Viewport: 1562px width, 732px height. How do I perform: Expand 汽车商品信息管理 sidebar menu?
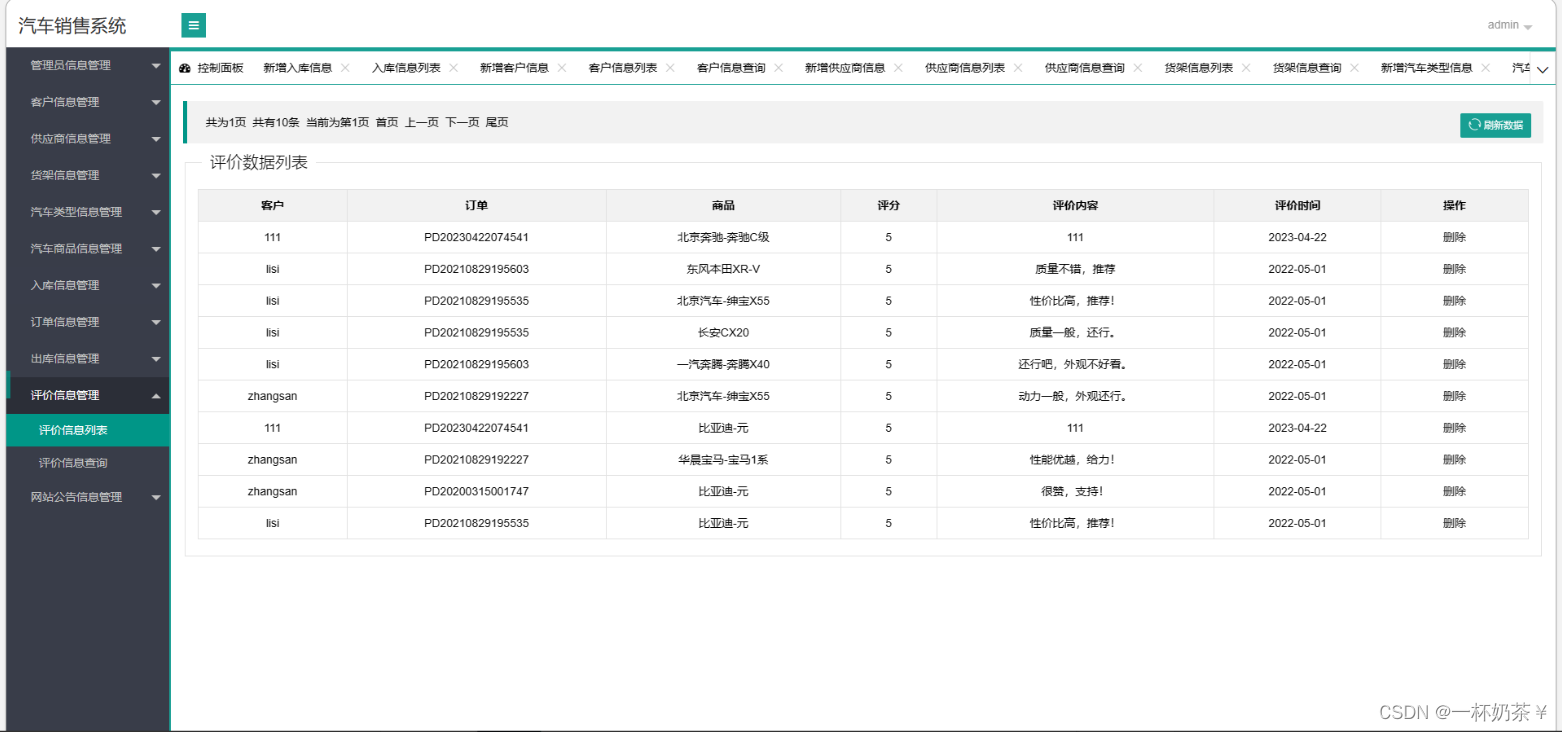88,248
